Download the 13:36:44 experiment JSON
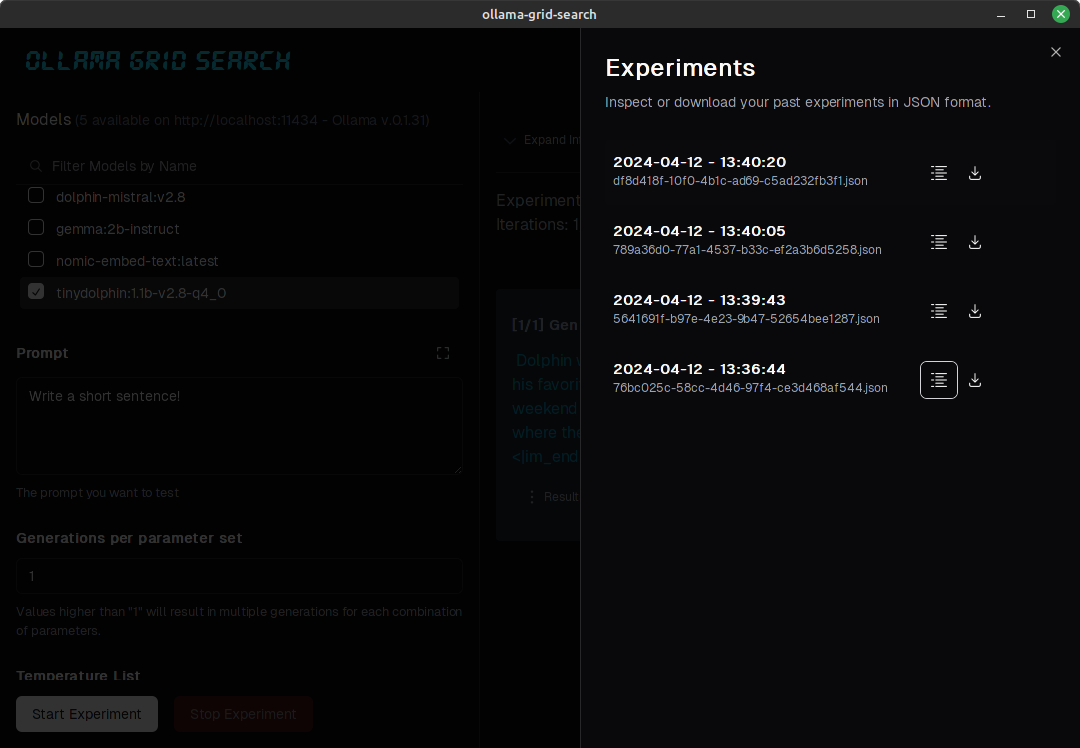The height and width of the screenshot is (748, 1080). click(x=975, y=380)
